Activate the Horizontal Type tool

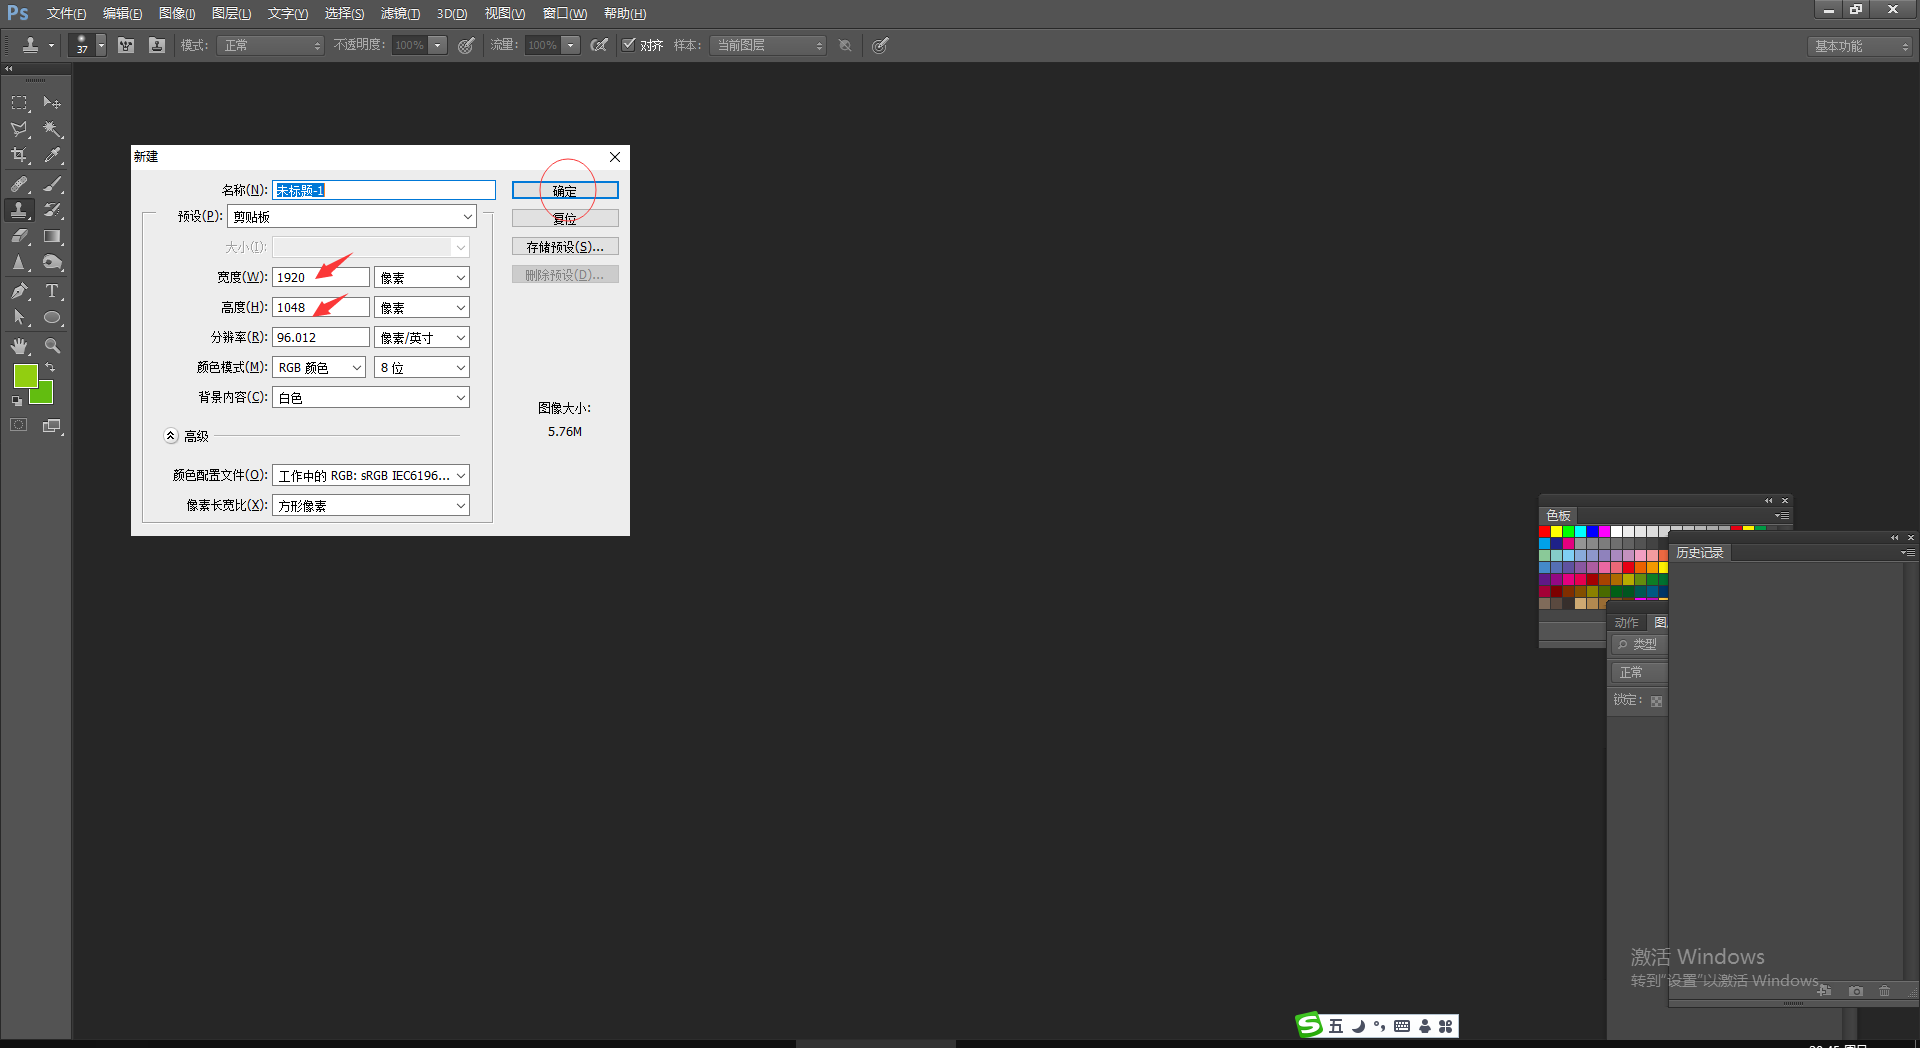click(52, 291)
